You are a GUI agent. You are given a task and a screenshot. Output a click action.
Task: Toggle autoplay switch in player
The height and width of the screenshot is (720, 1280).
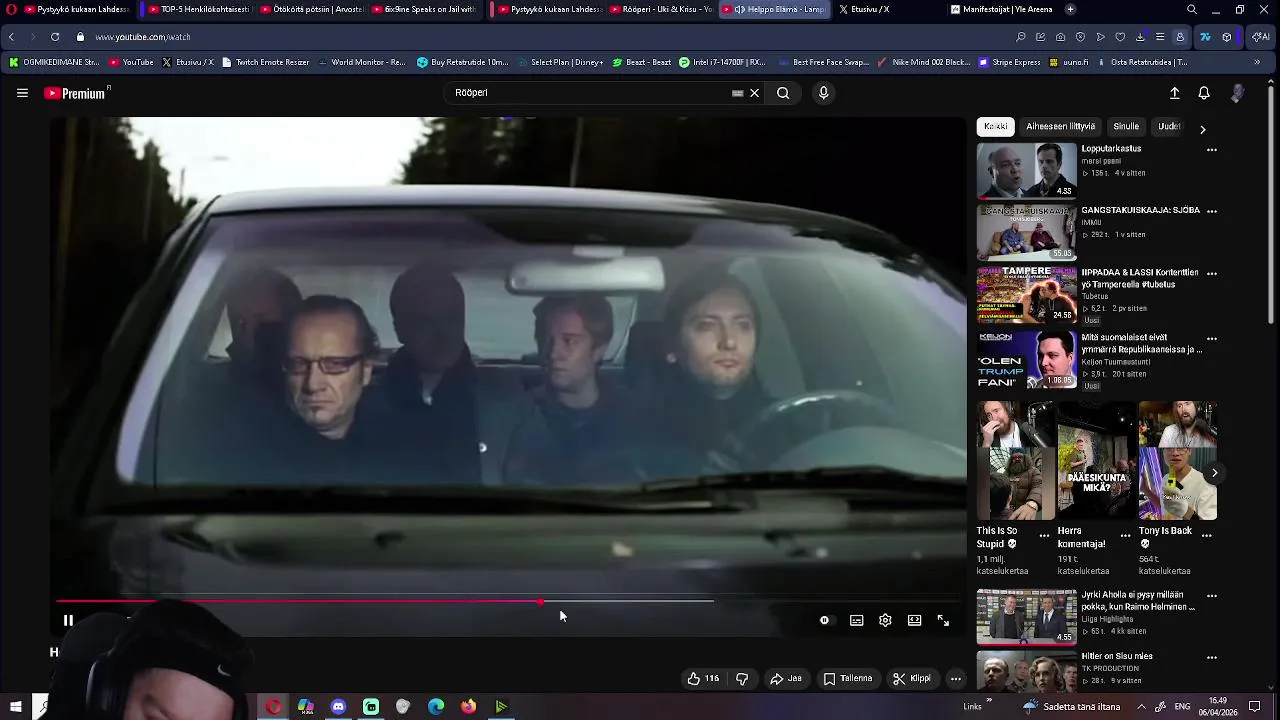(824, 620)
